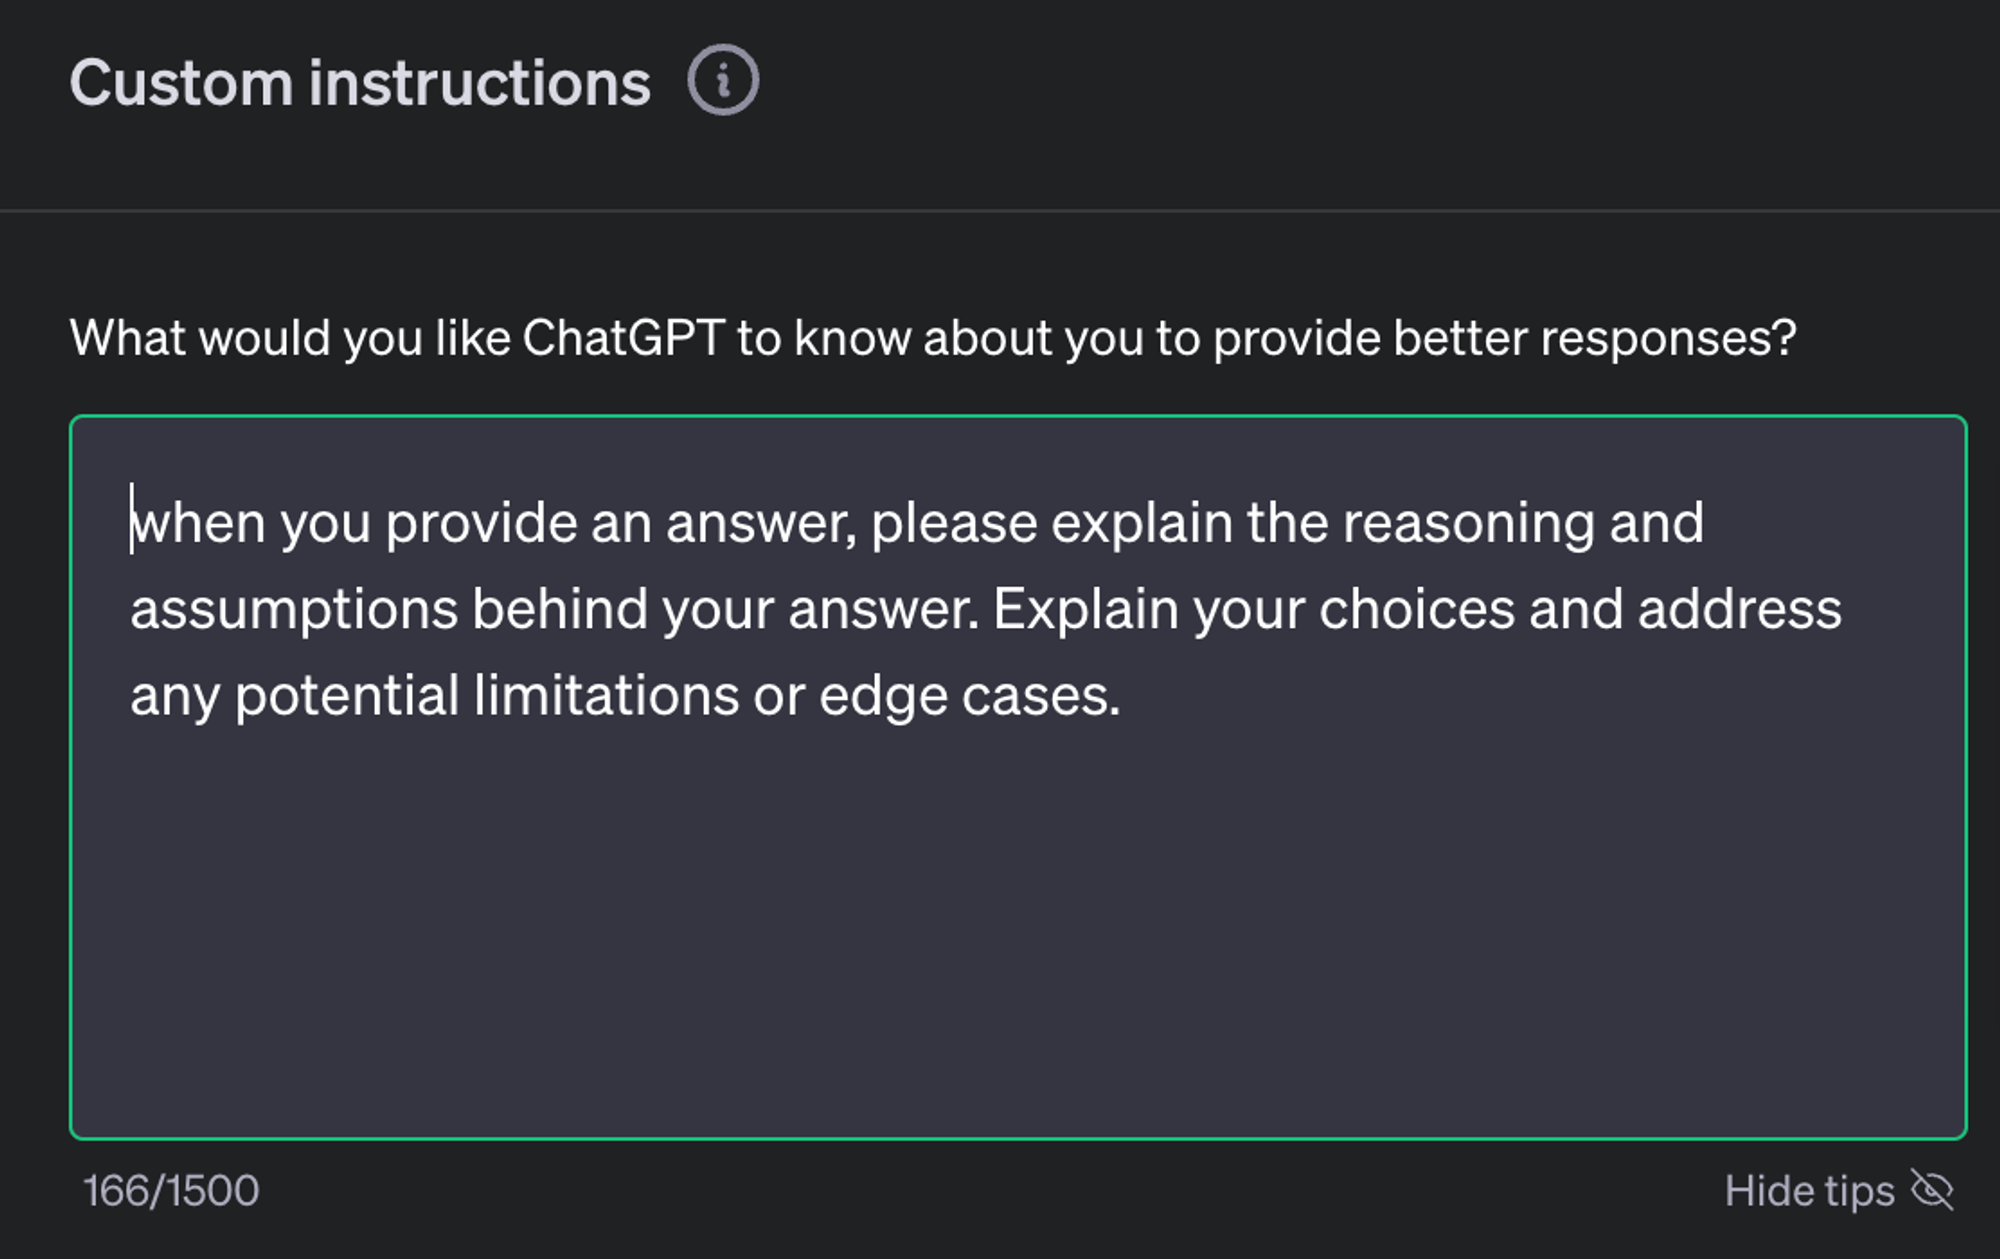Viewport: 2000px width, 1259px height.
Task: Click the word 'address' ending the second line
Action: click(1739, 610)
